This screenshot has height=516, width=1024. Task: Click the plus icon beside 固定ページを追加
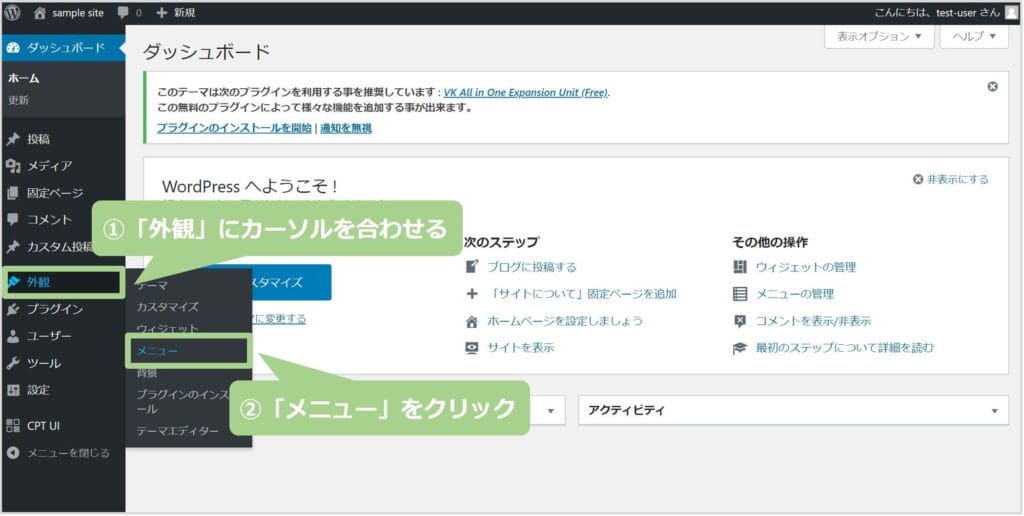472,294
